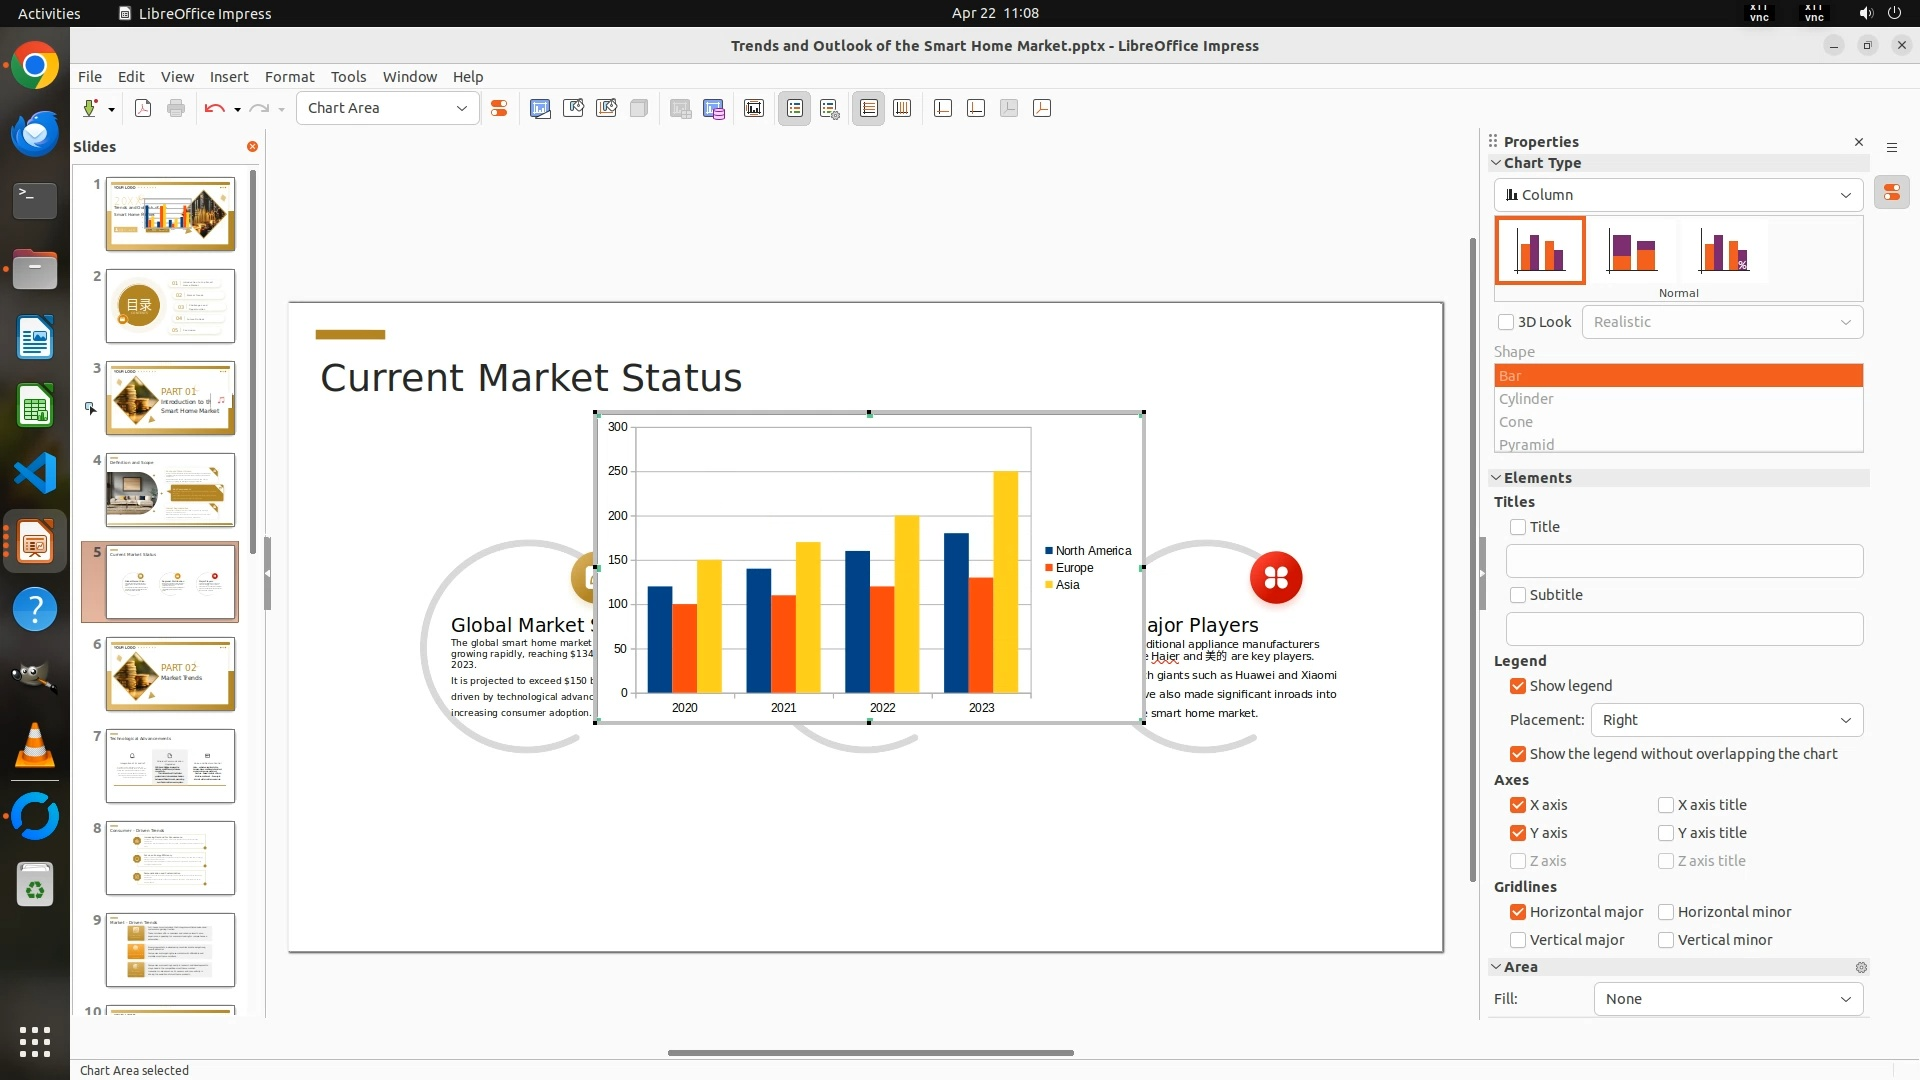Click the Undo arrow icon

(213, 108)
